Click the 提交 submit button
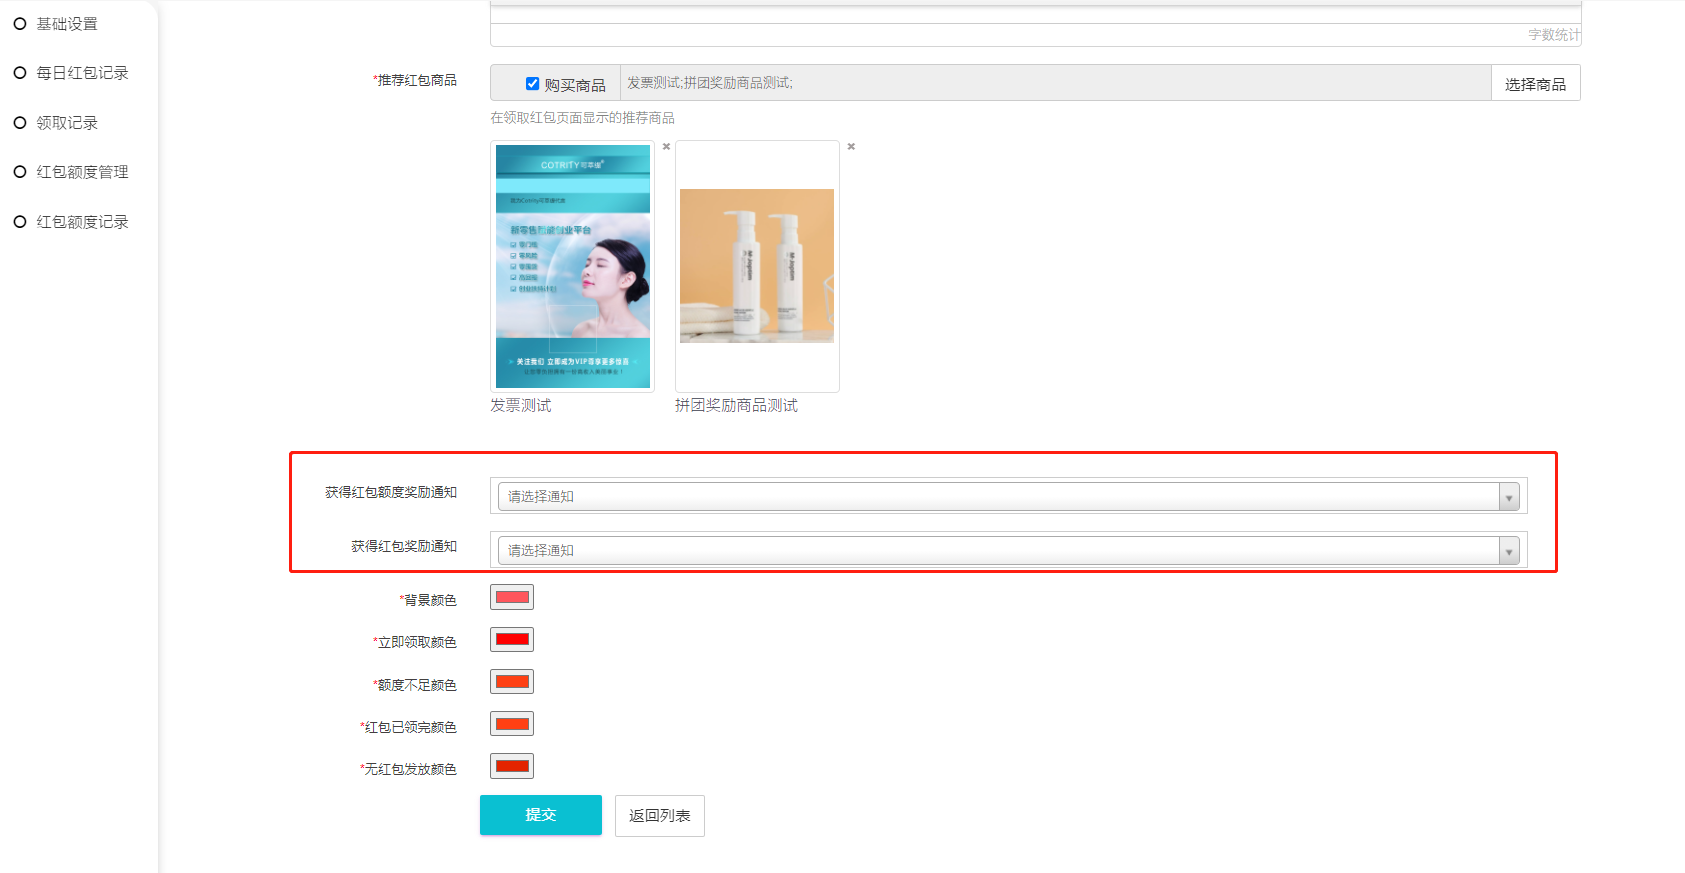 click(540, 815)
